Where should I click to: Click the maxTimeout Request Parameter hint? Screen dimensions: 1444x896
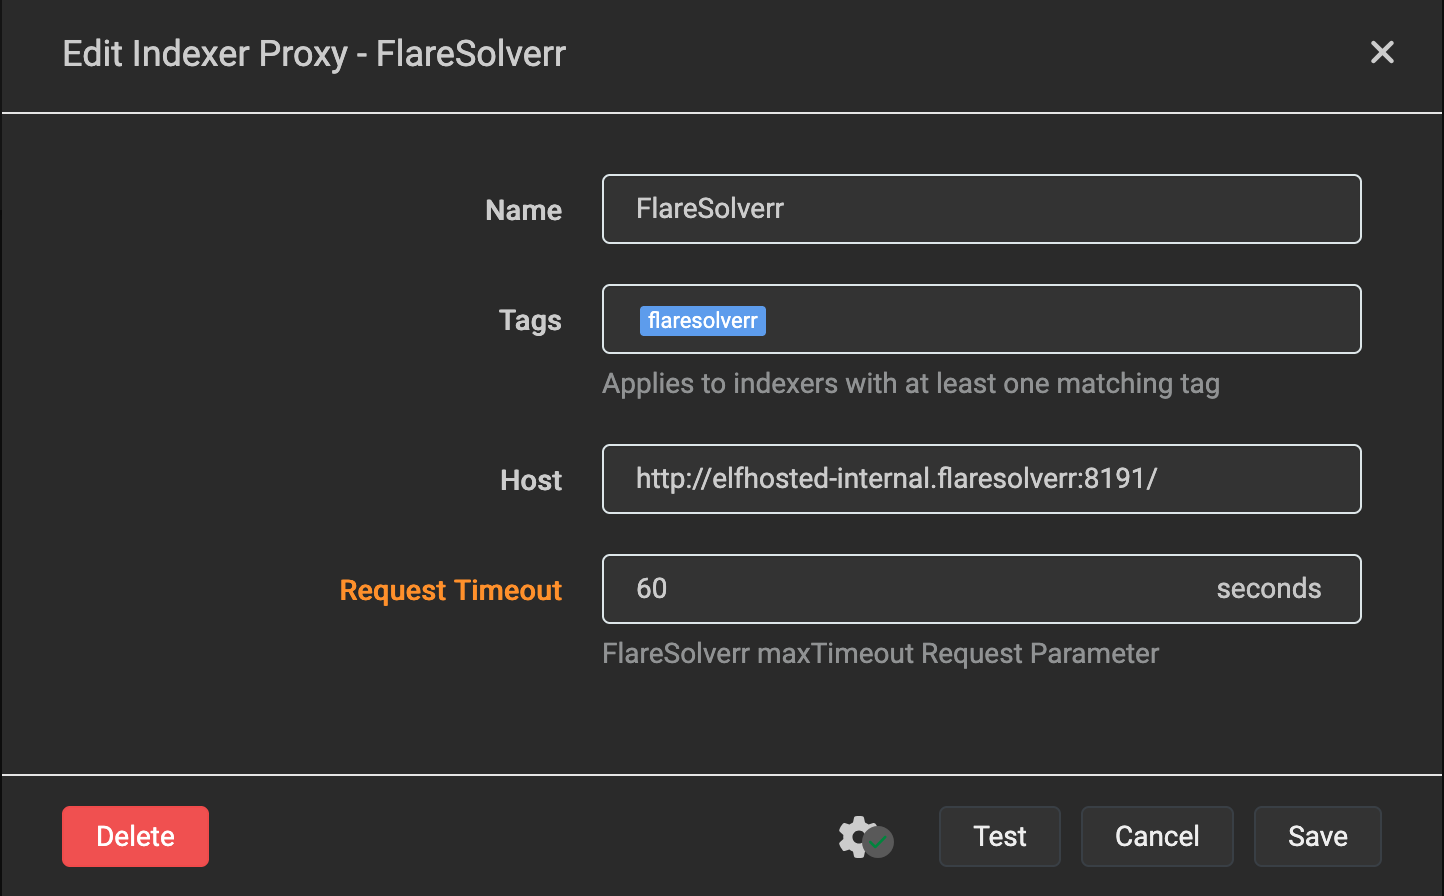[880, 654]
